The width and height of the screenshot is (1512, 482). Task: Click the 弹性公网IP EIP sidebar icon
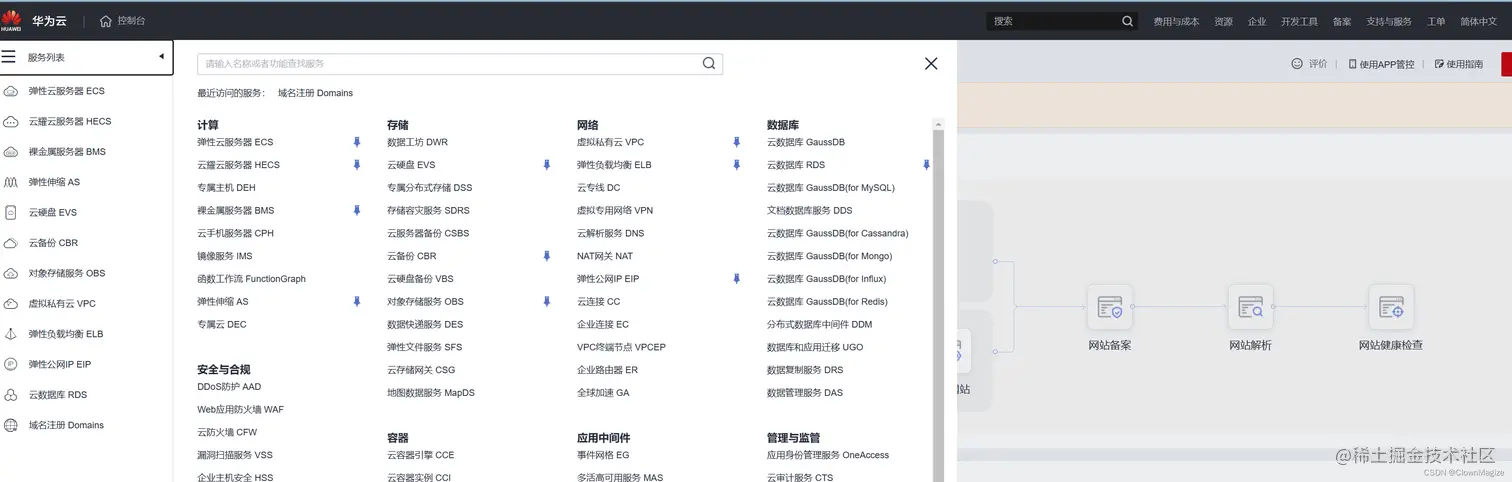pos(11,365)
